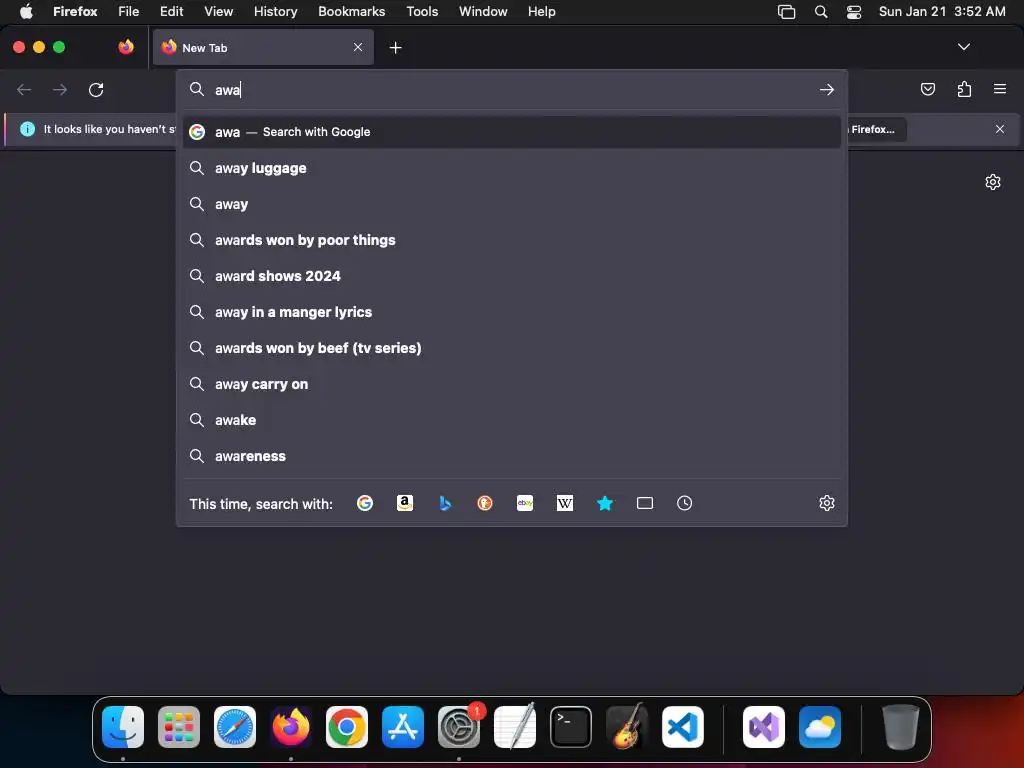
Task: Open Visual Studio Code from the Dock
Action: 683,727
